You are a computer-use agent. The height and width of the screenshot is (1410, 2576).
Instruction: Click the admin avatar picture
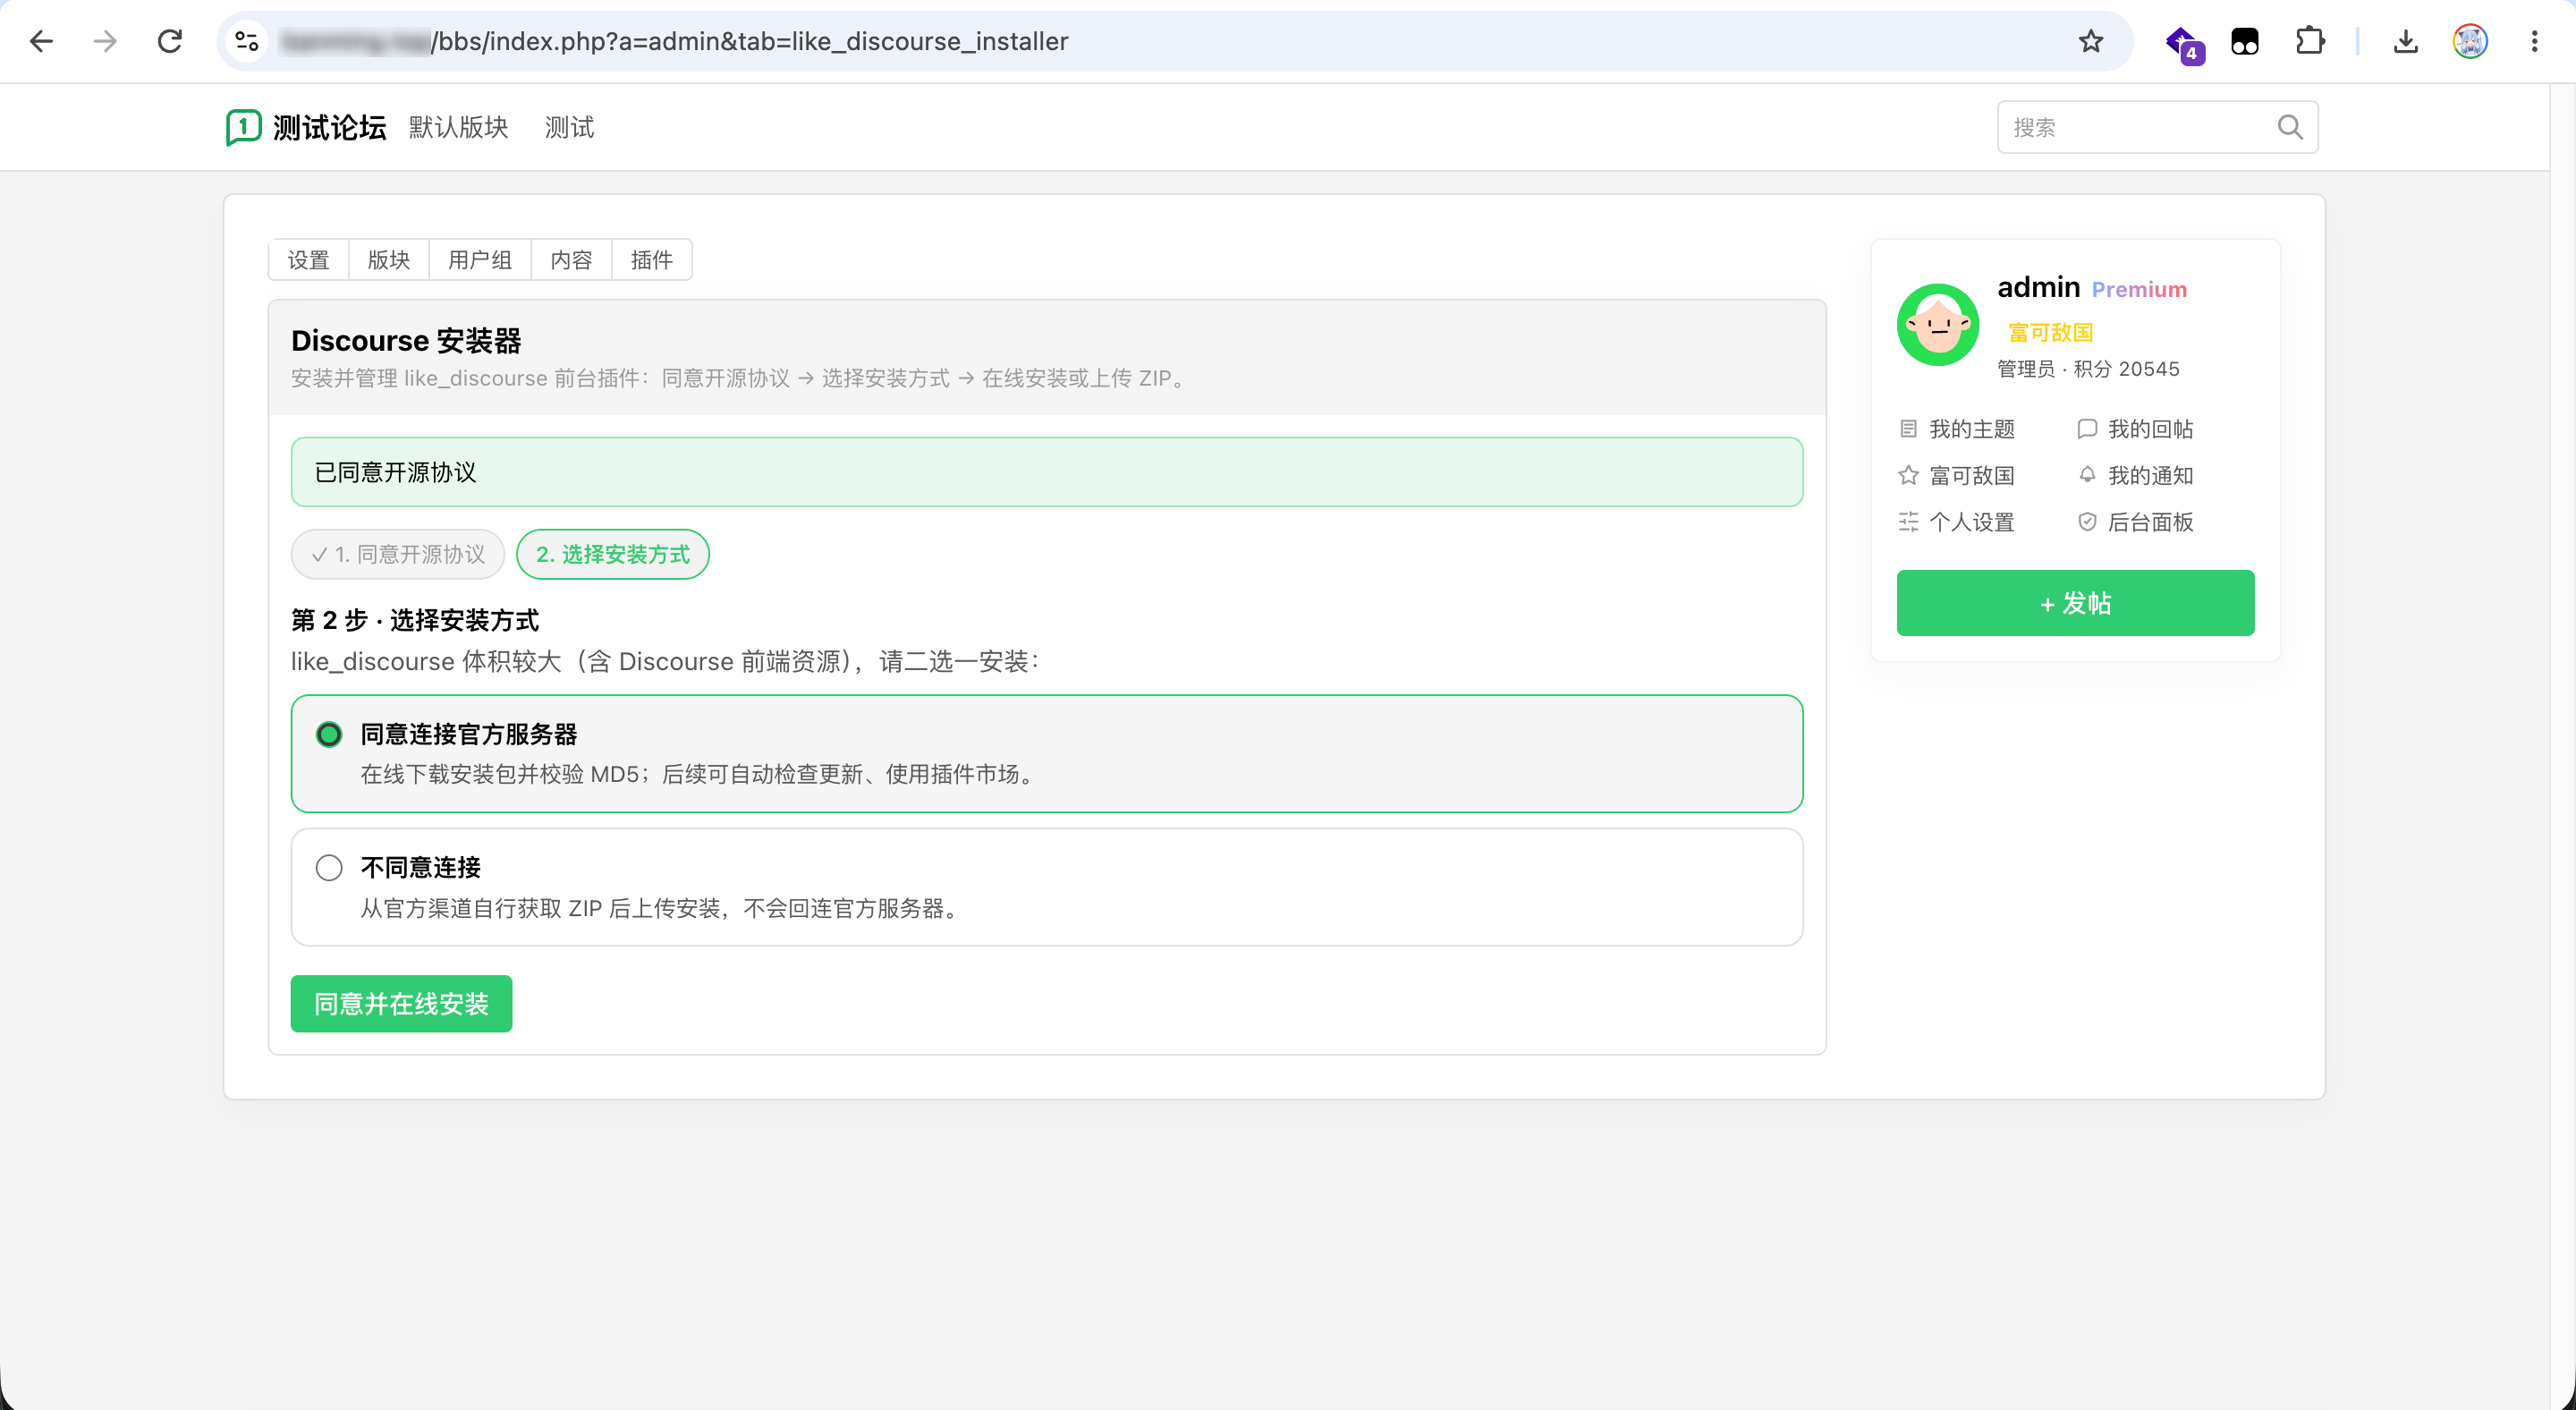coord(1938,325)
